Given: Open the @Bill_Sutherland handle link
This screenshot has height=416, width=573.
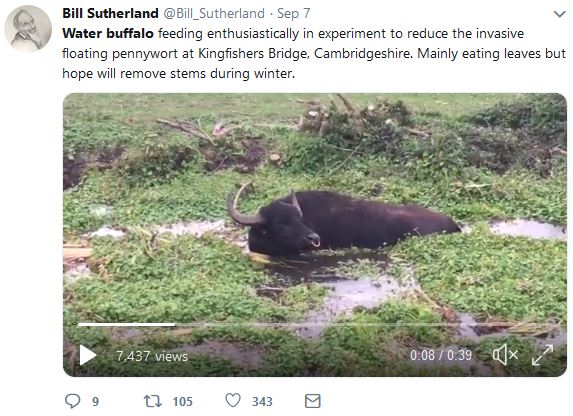Looking at the screenshot, I should pos(214,14).
